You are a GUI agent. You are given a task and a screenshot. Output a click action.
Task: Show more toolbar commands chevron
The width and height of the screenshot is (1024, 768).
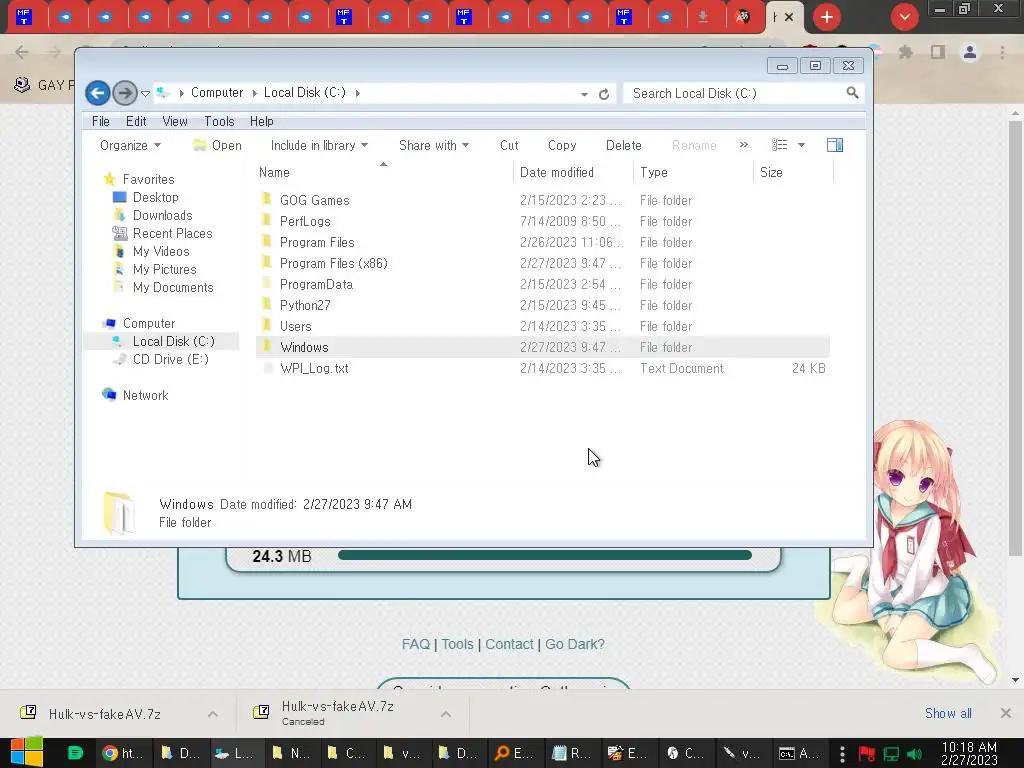(x=743, y=145)
